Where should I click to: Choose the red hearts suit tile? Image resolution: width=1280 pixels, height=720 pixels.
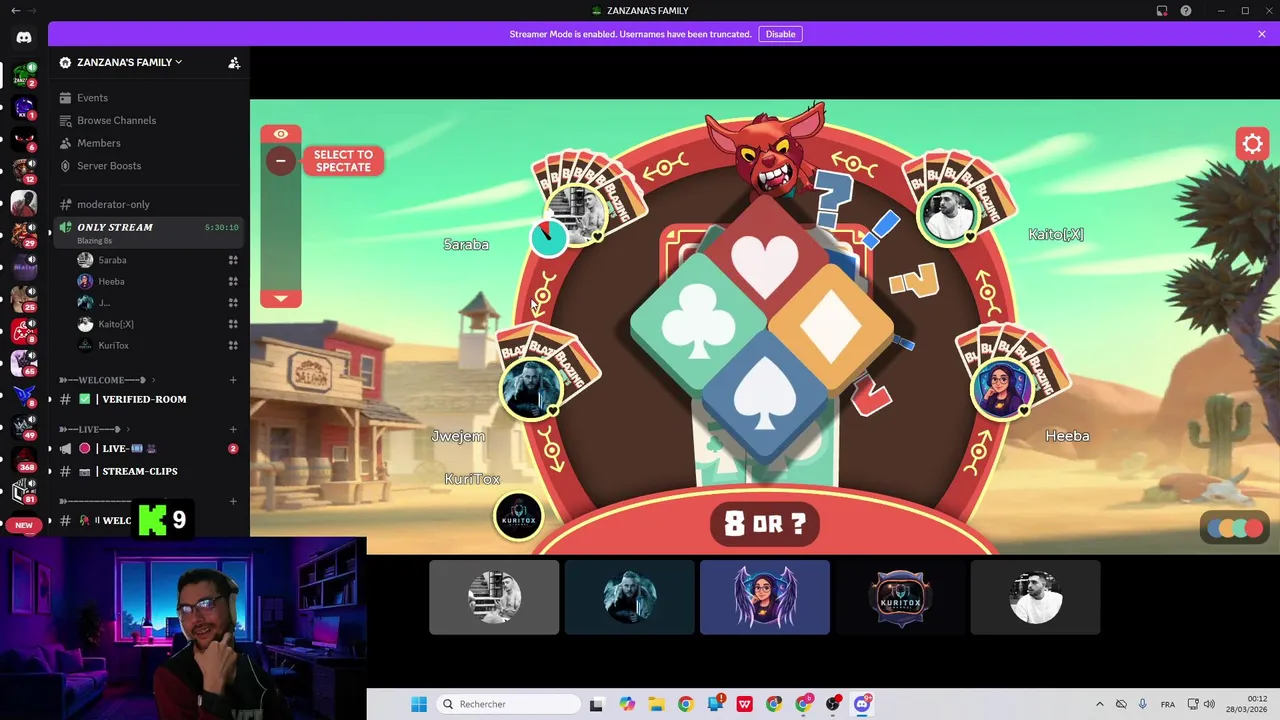[765, 258]
